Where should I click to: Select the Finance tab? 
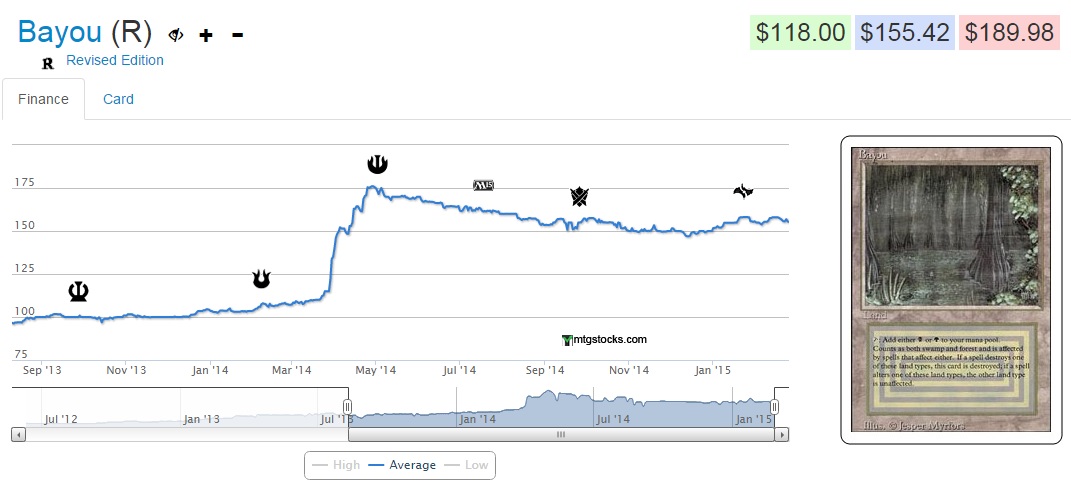click(43, 99)
